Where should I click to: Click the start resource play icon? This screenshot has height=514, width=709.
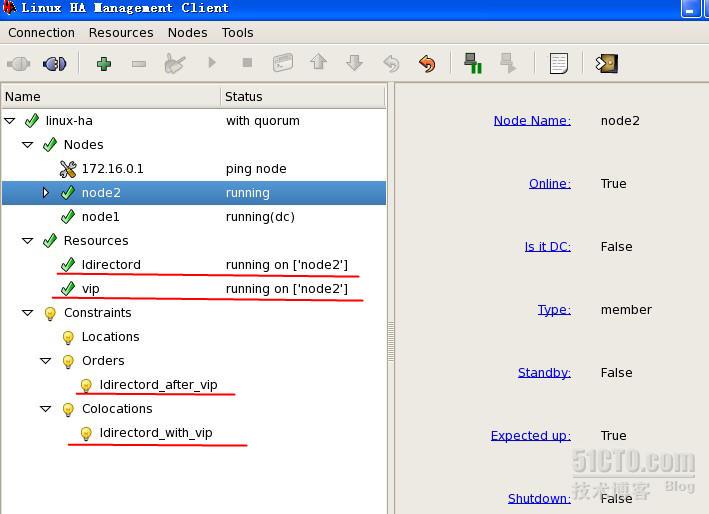pyautogui.click(x=212, y=62)
